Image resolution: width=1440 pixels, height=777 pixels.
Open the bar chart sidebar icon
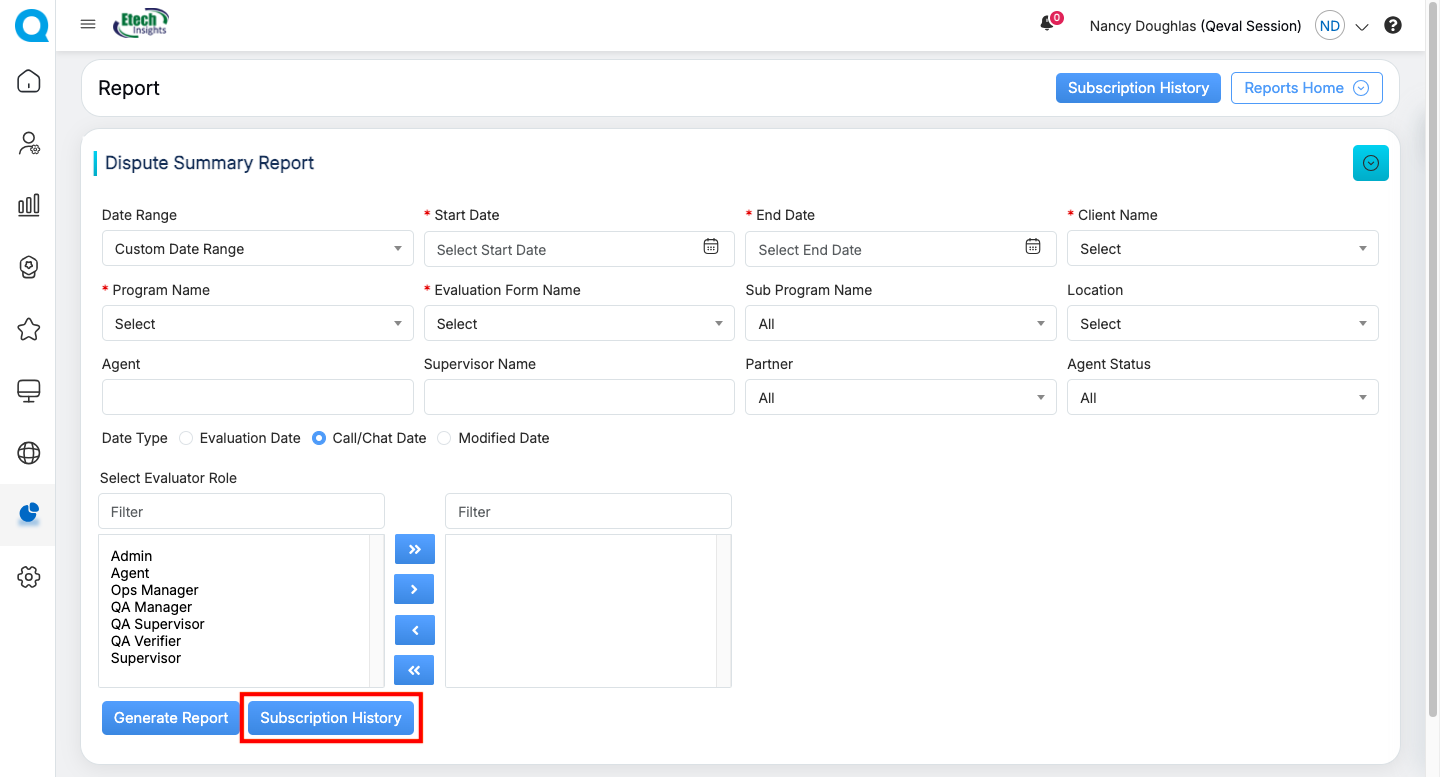(29, 205)
